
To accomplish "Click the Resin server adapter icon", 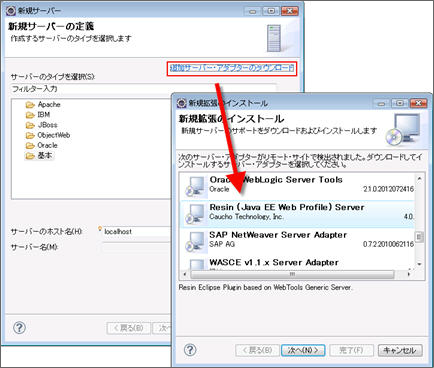I will (x=195, y=214).
